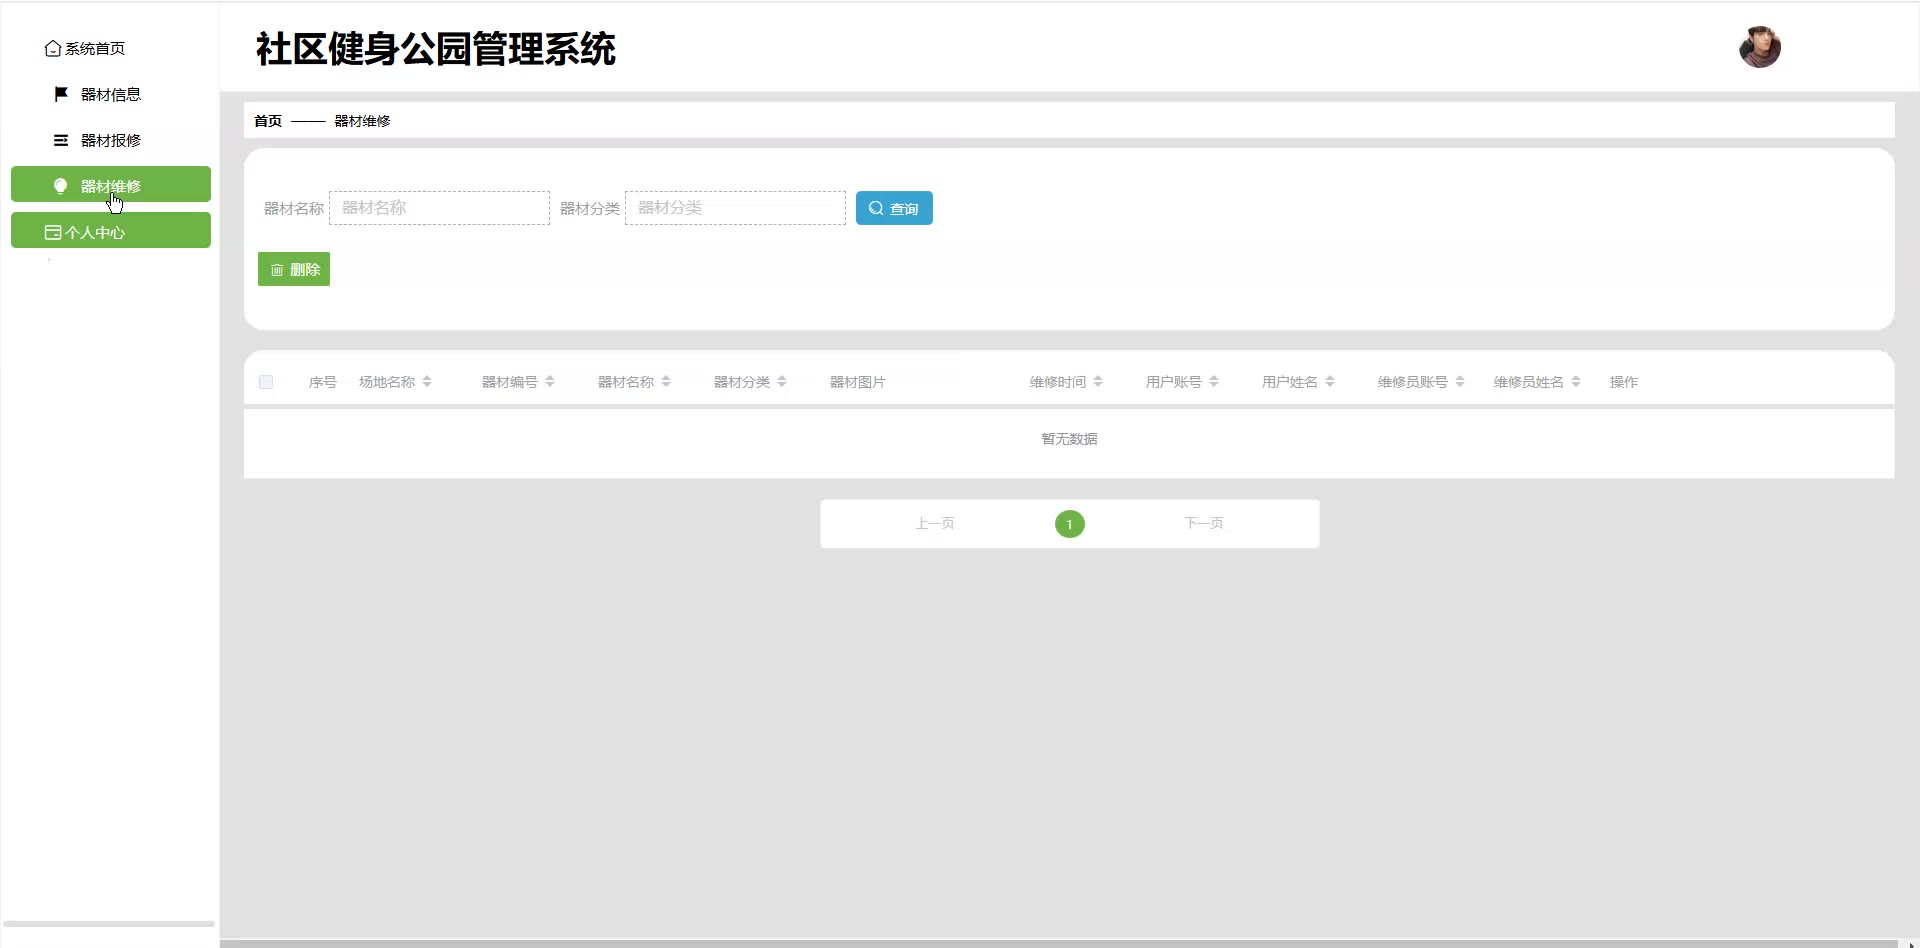Click the sidebar horizontal scrollbar
Viewport: 1920px width, 948px height.
pos(109,923)
